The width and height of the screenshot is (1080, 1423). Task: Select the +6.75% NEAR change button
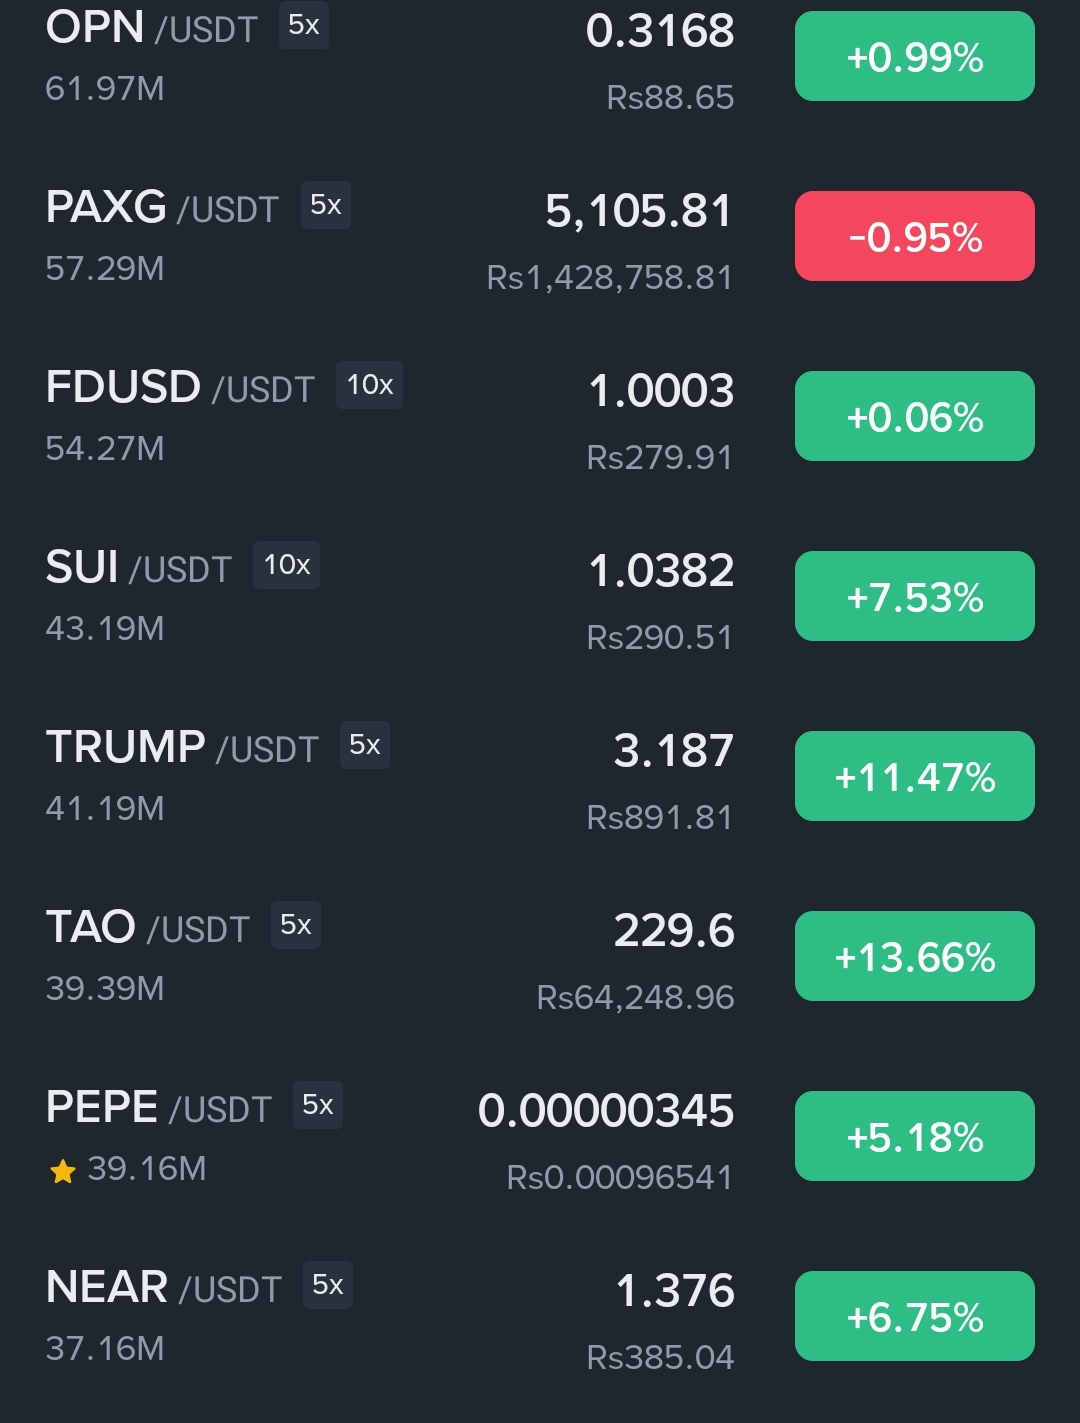click(x=914, y=1316)
